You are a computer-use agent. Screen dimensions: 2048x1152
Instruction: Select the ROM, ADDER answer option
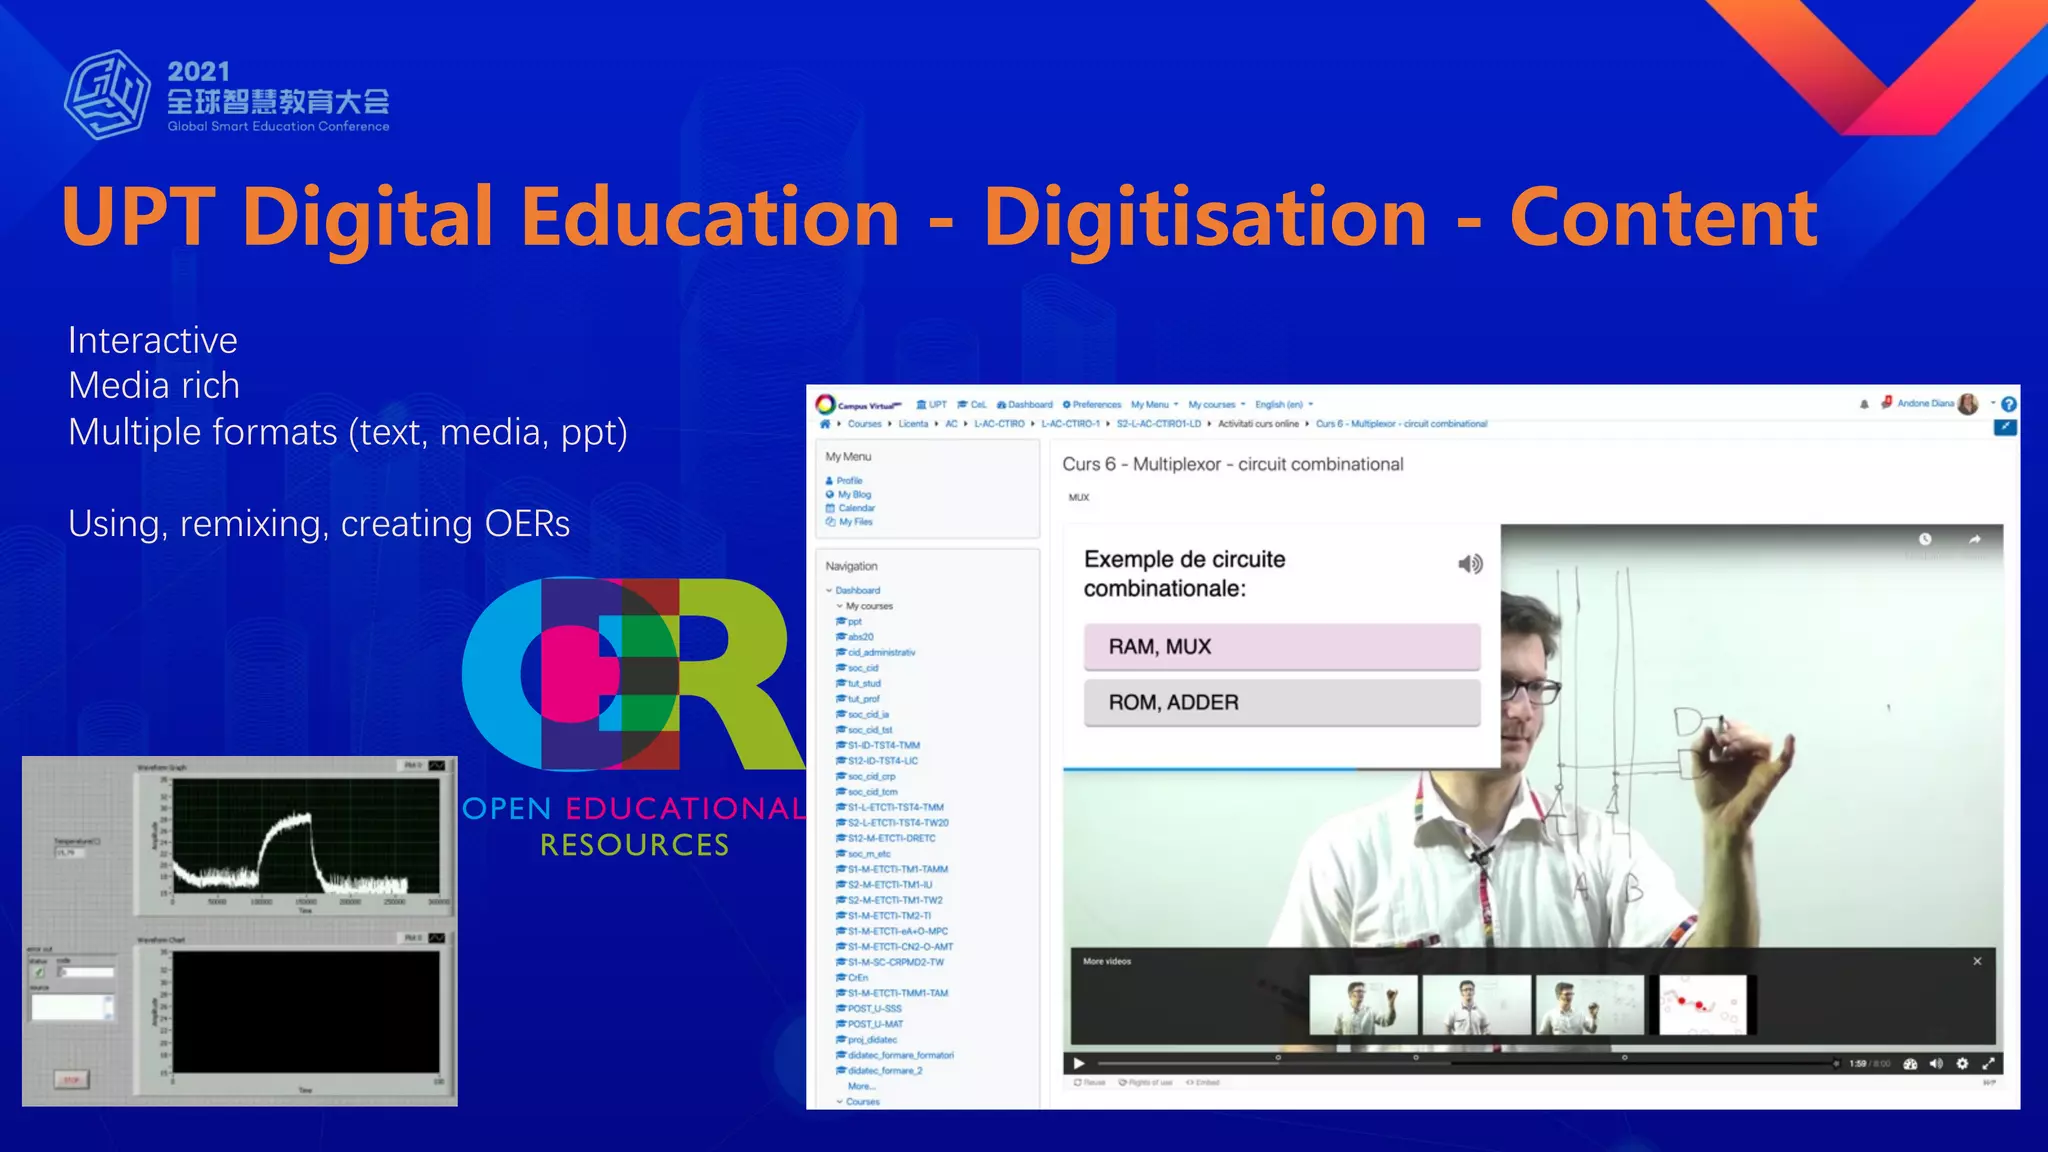(x=1282, y=703)
